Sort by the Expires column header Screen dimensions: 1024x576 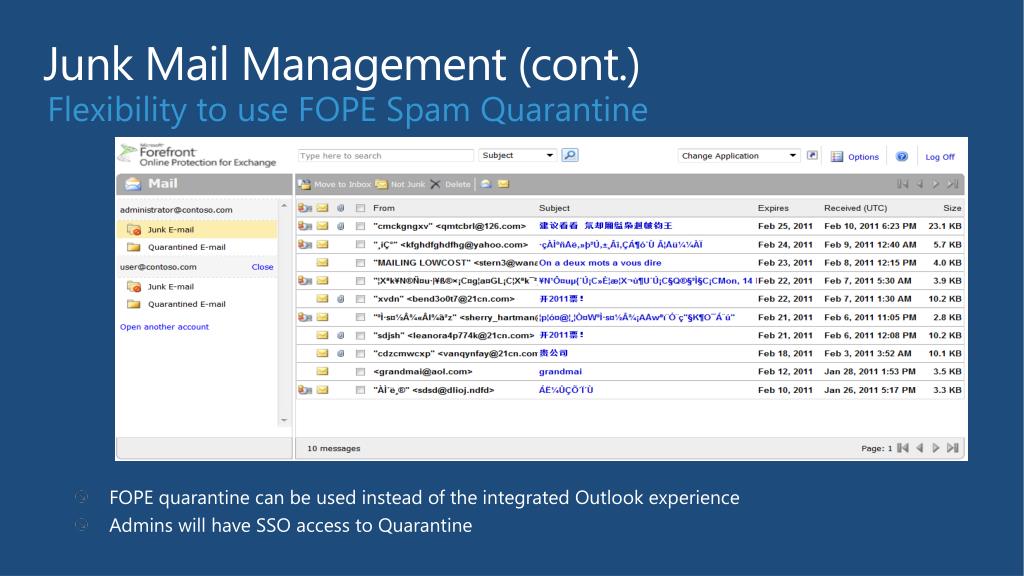(773, 208)
